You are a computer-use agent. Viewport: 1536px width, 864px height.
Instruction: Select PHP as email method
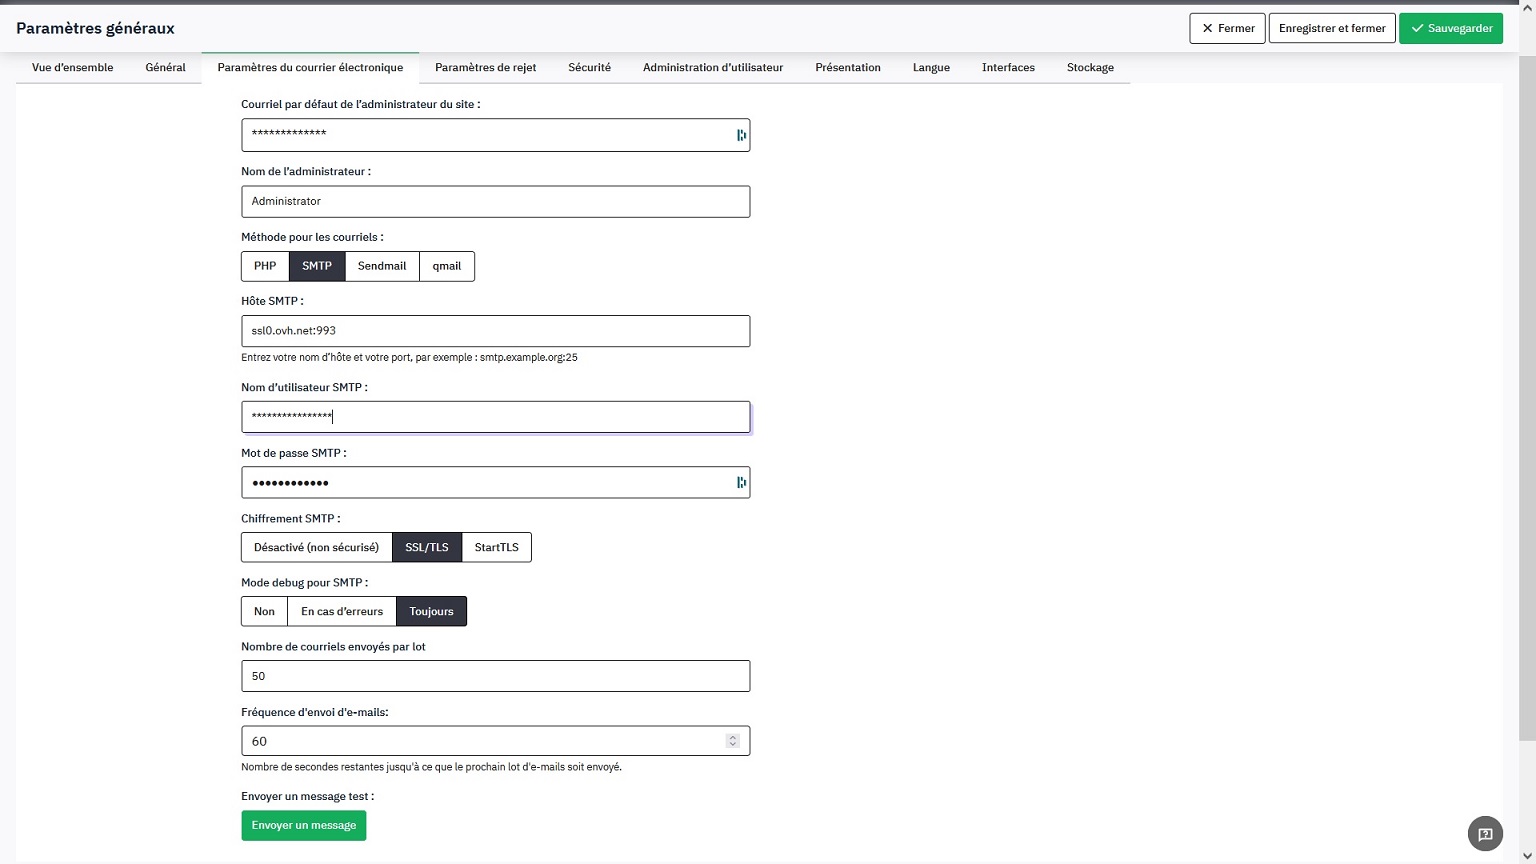pyautogui.click(x=265, y=266)
